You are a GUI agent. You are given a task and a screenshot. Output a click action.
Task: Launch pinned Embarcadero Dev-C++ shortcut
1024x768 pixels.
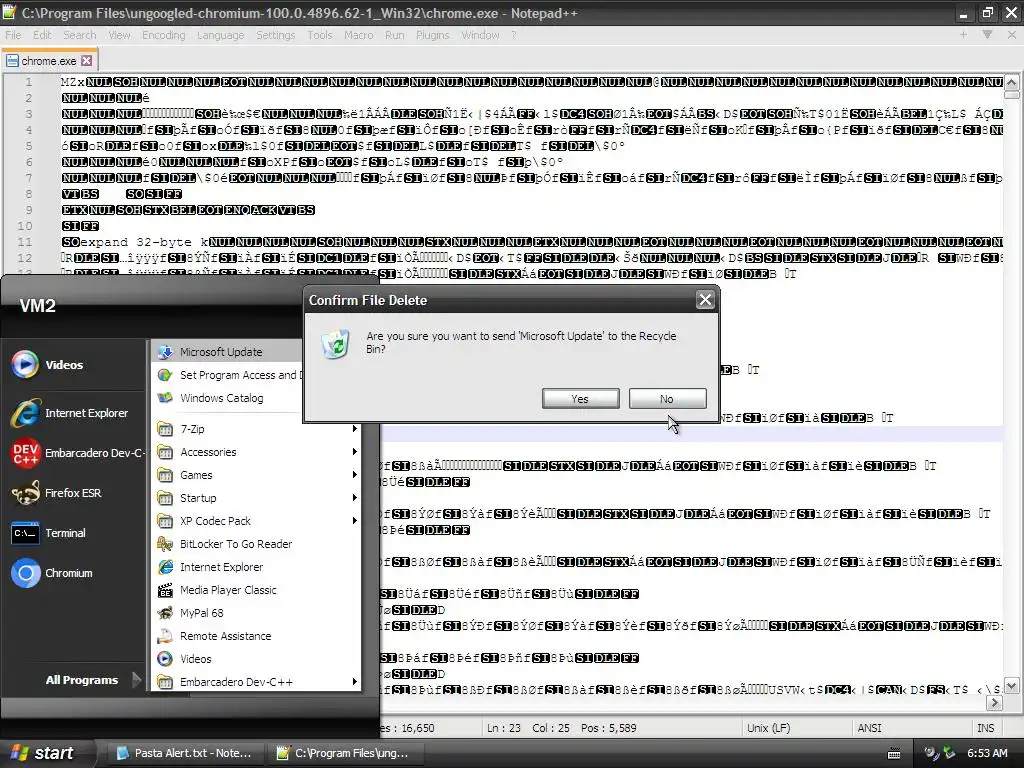click(x=75, y=453)
